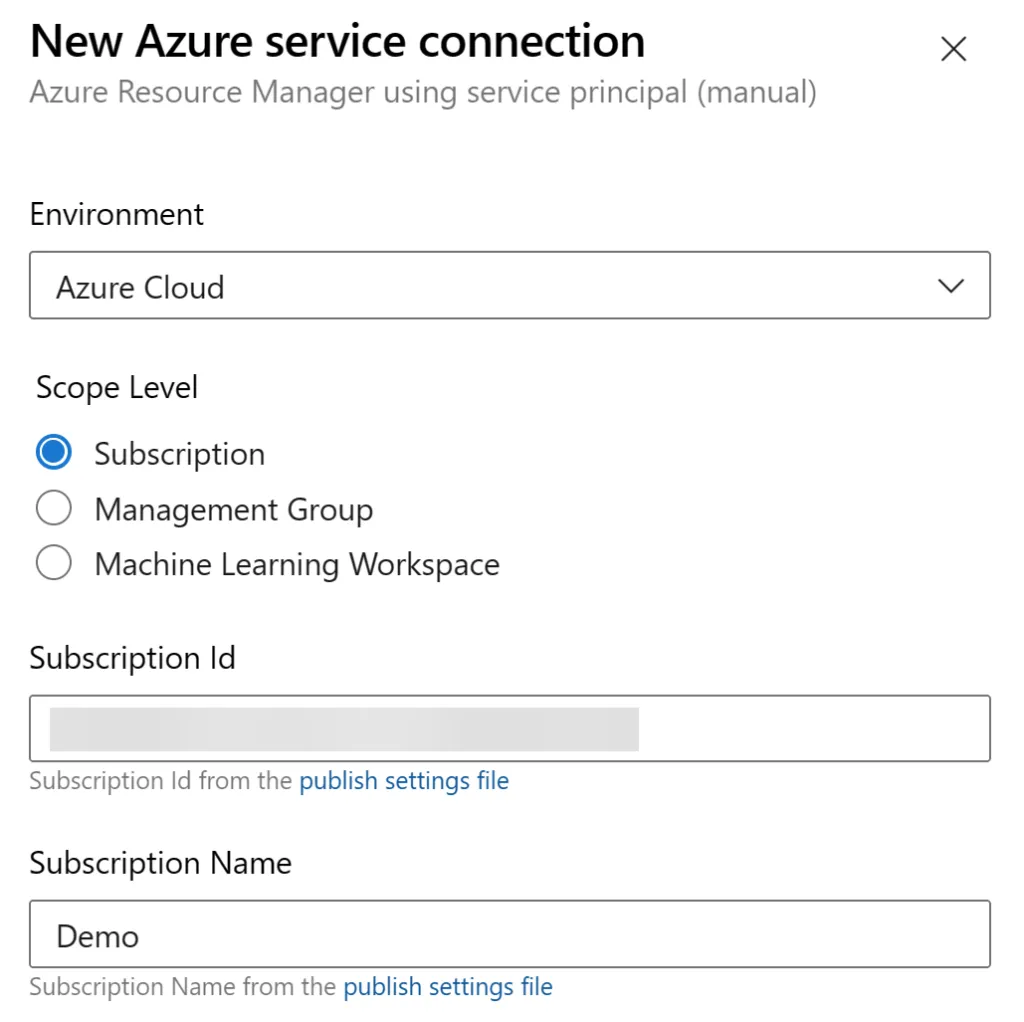
Task: Close the New Azure service connection dialog
Action: pos(952,49)
